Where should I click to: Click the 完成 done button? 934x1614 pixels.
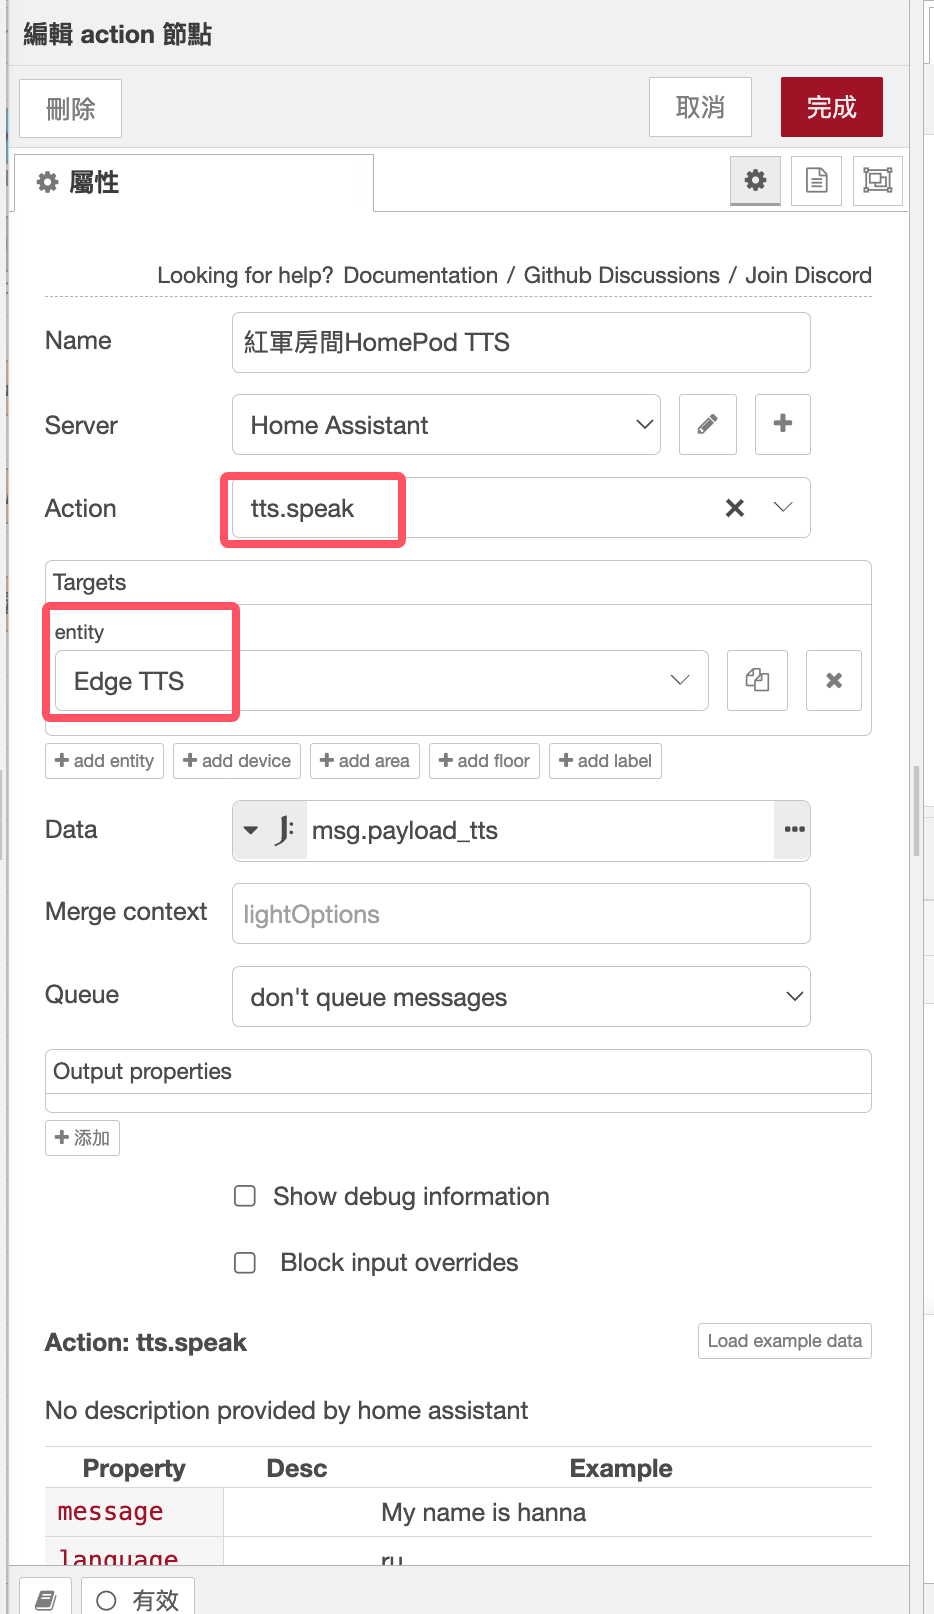point(831,107)
